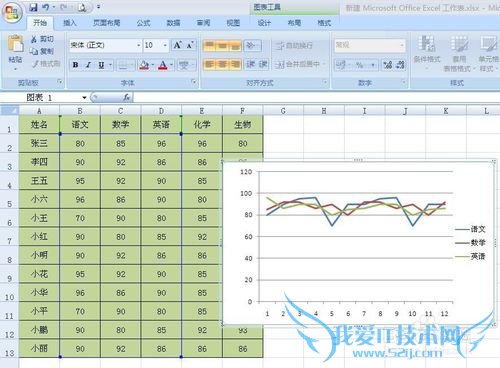Switch to the Data (数据) tab
Image resolution: width=500 pixels, height=368 pixels.
pos(173,23)
